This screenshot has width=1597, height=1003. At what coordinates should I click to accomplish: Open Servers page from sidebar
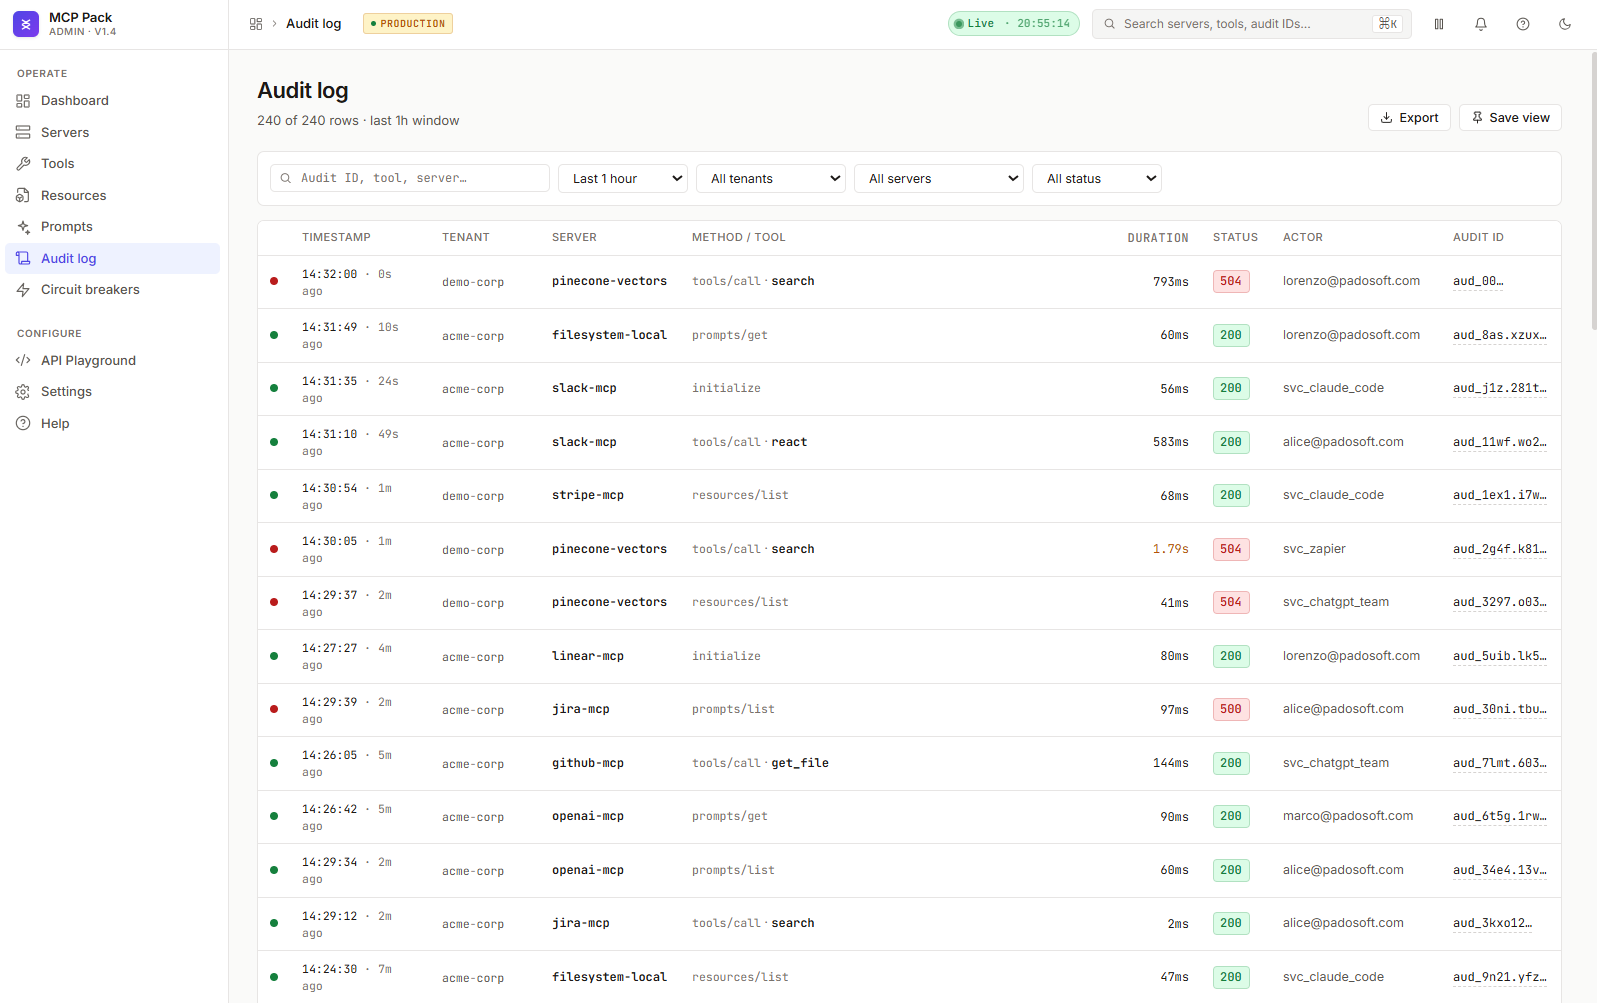pos(112,132)
